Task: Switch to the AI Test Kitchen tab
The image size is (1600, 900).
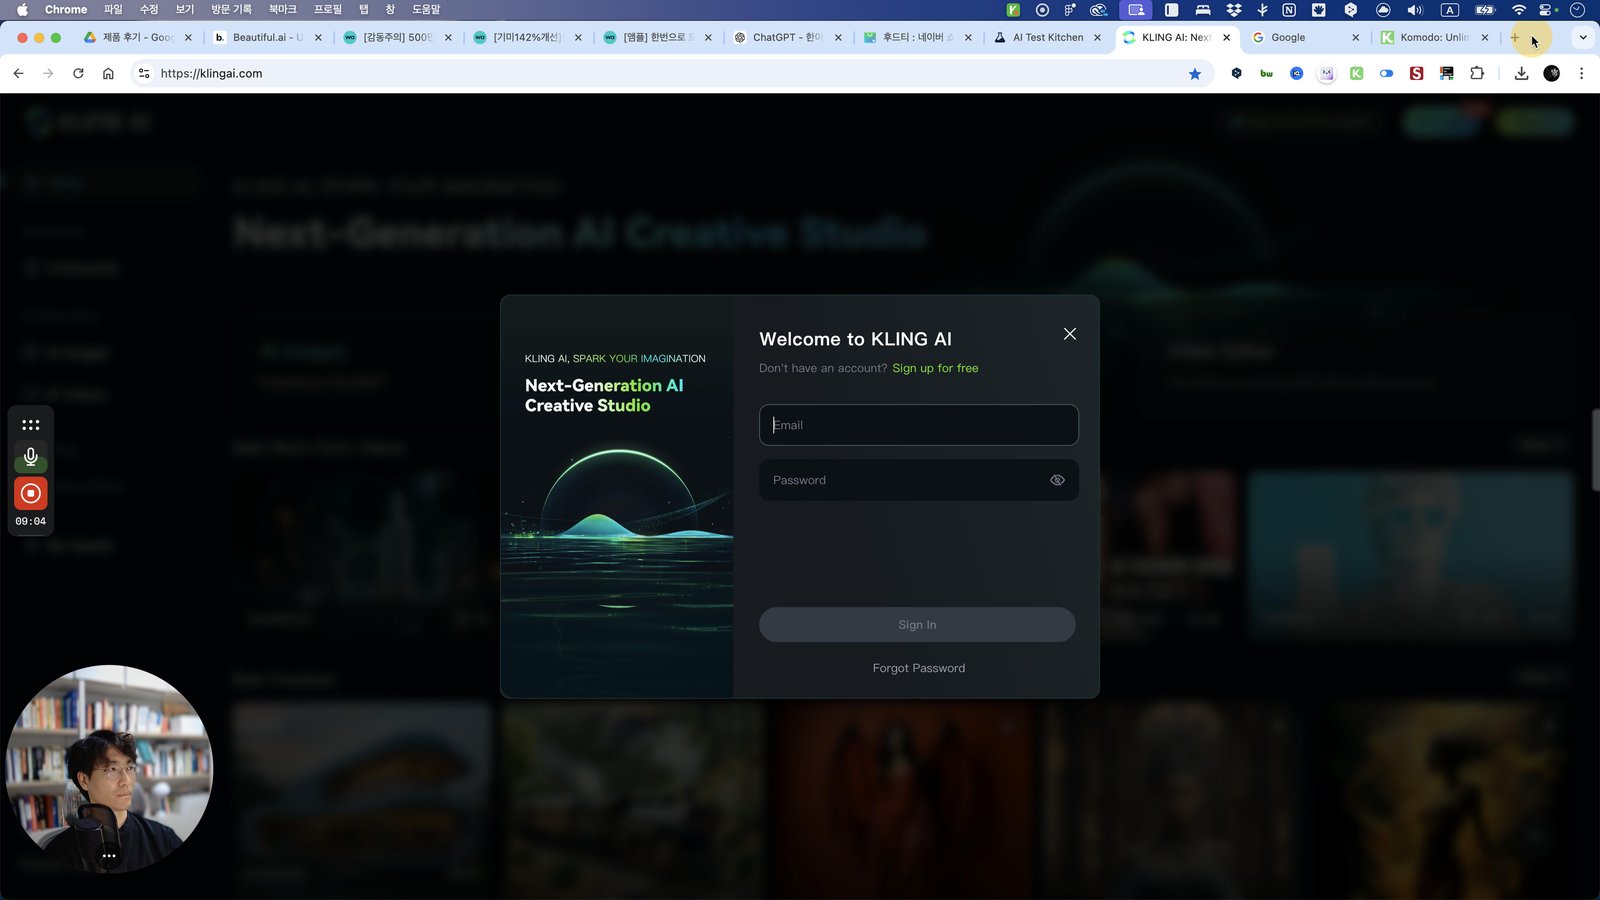Action: 1048,37
